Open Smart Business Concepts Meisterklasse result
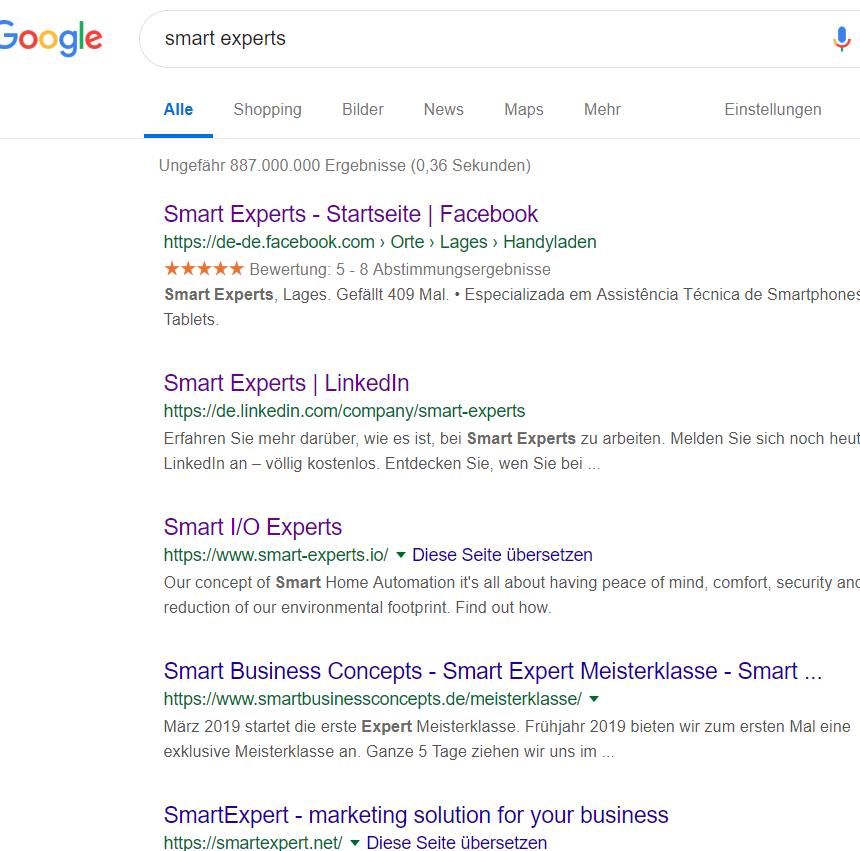The image size is (860, 851). click(x=492, y=671)
